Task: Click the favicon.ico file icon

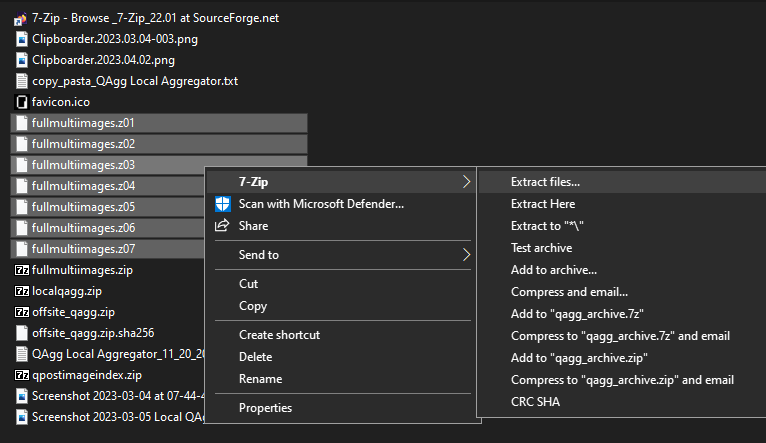Action: click(21, 102)
